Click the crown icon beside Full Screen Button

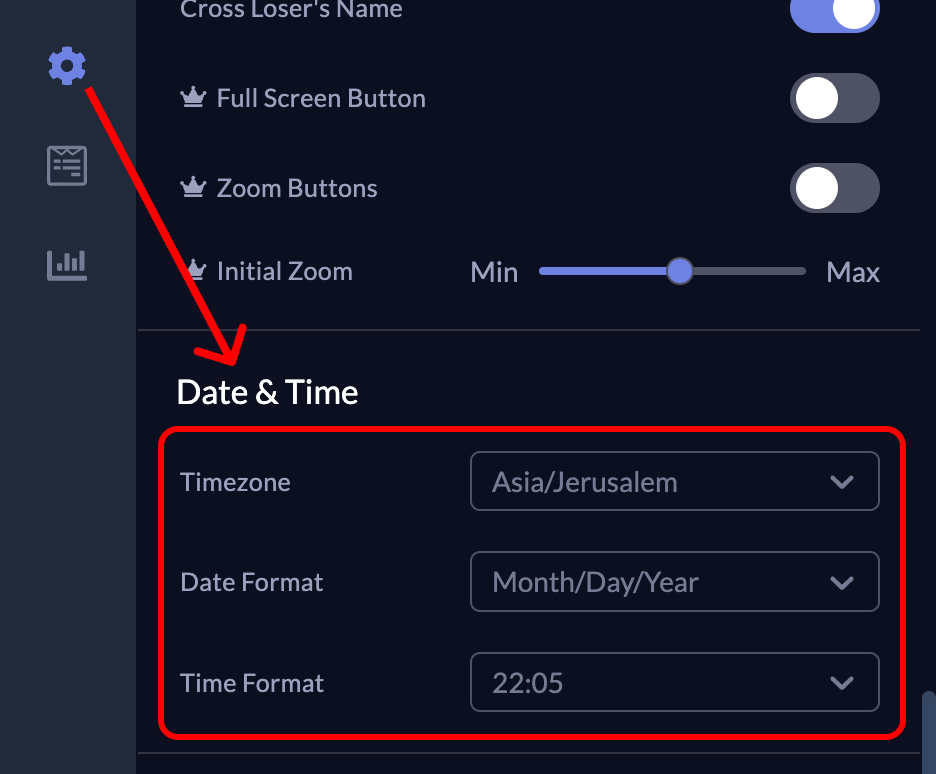point(192,98)
